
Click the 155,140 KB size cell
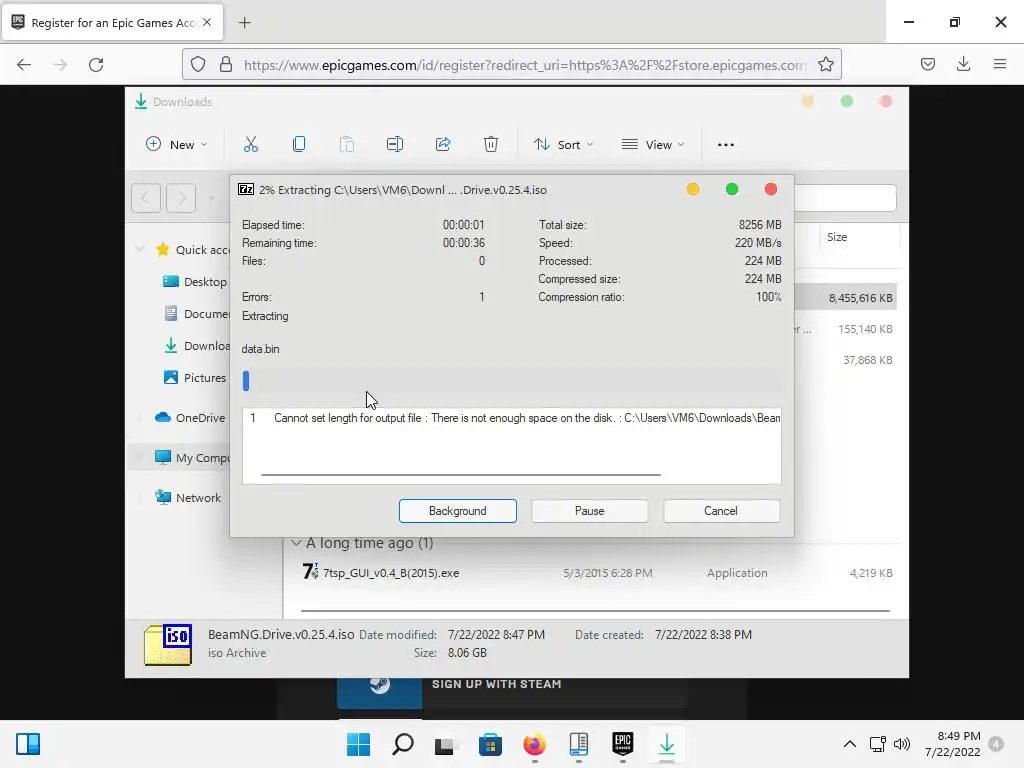865,329
